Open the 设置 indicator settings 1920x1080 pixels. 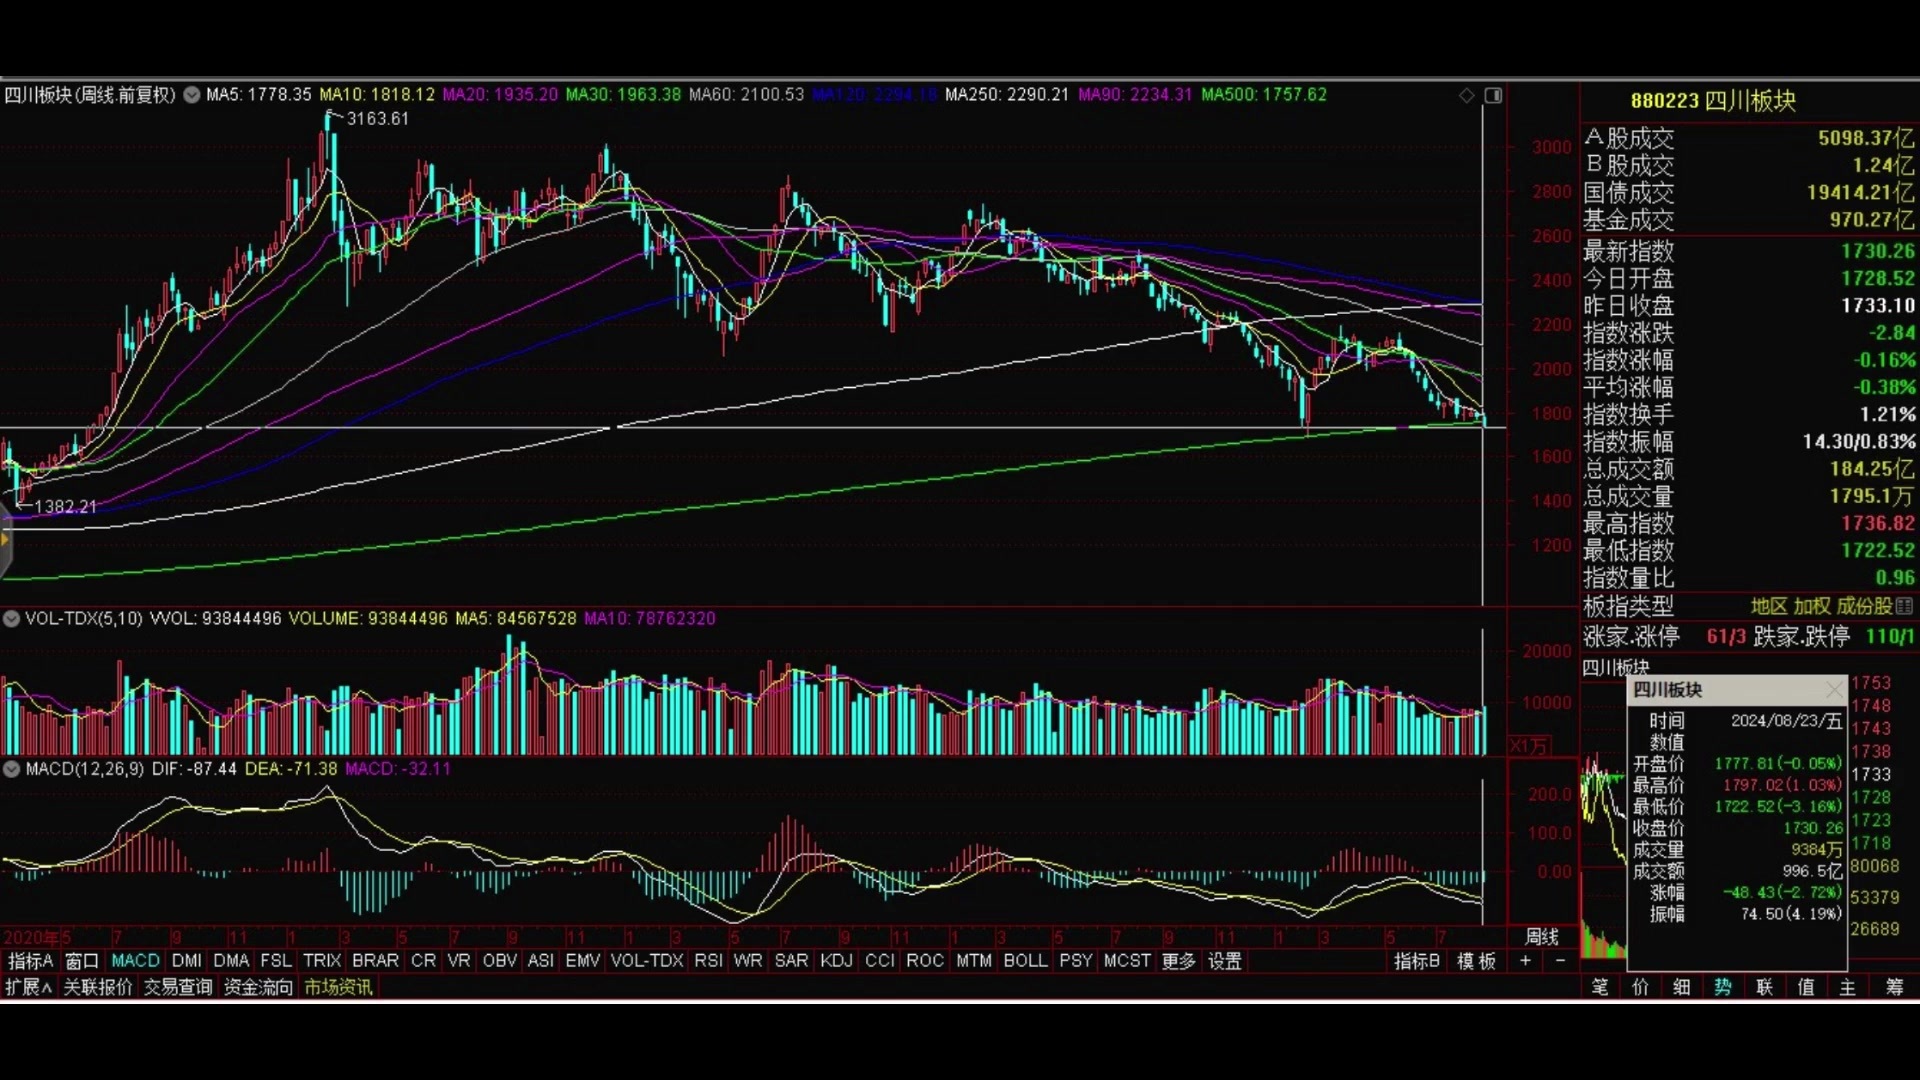[1225, 961]
